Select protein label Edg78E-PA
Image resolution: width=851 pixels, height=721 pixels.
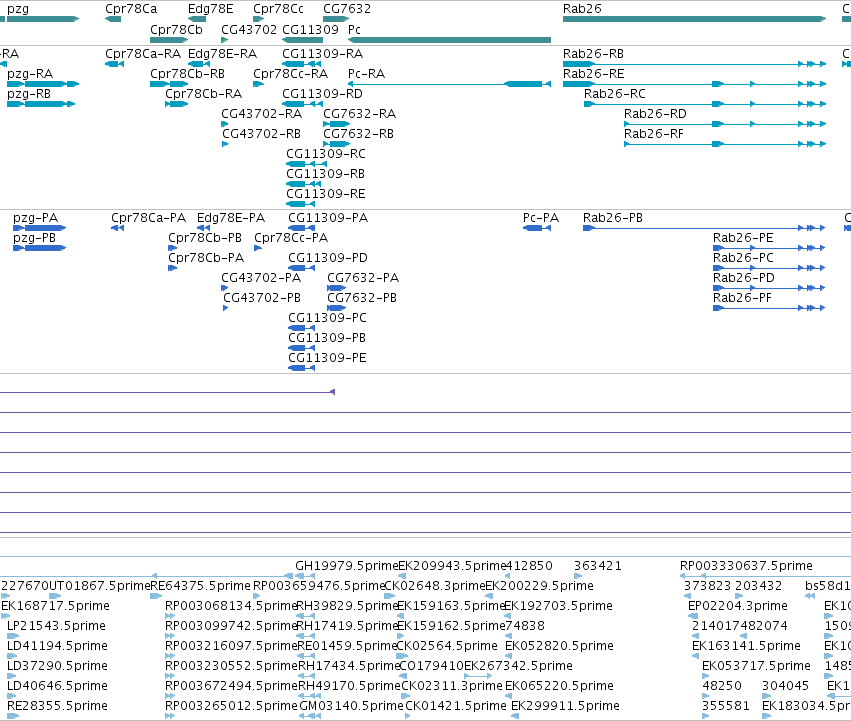pos(231,218)
